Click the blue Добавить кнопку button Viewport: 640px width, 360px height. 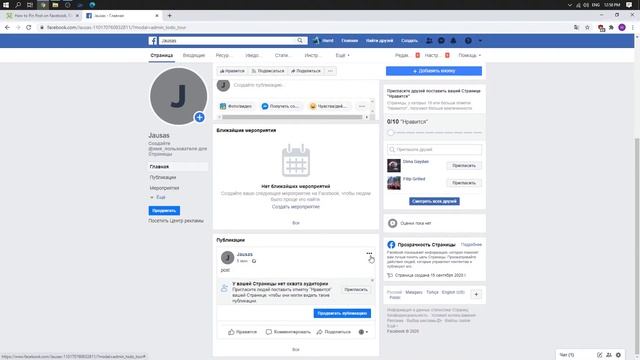click(x=434, y=71)
